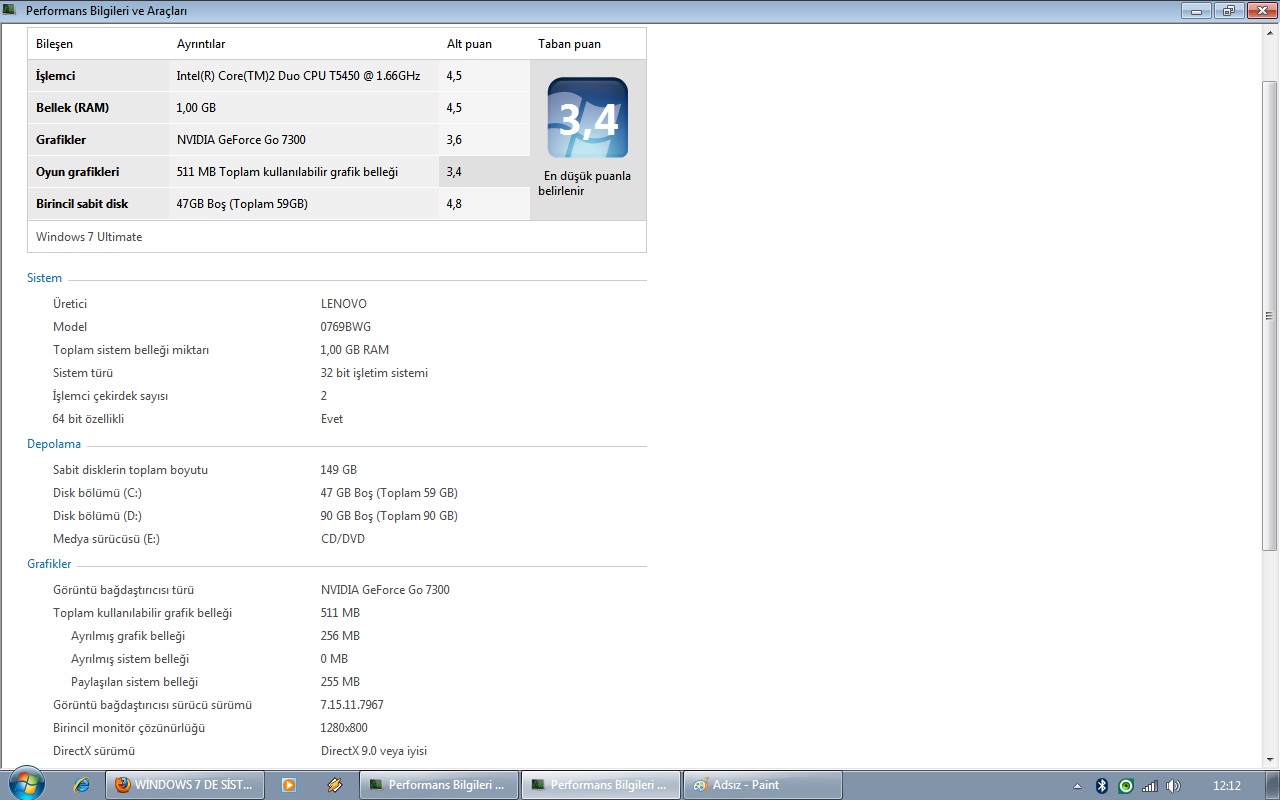1280x800 pixels.
Task: Click the 64 bit özellikli label
Action: point(88,419)
